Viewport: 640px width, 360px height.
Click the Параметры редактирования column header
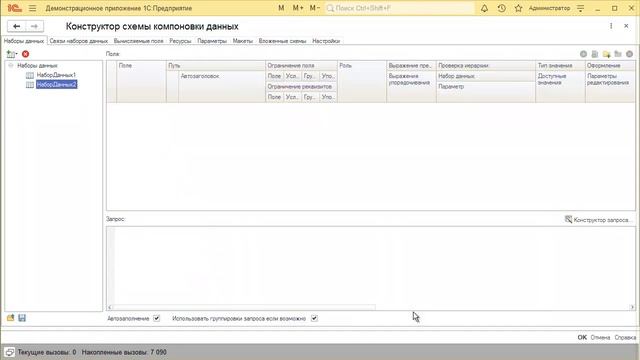point(610,87)
